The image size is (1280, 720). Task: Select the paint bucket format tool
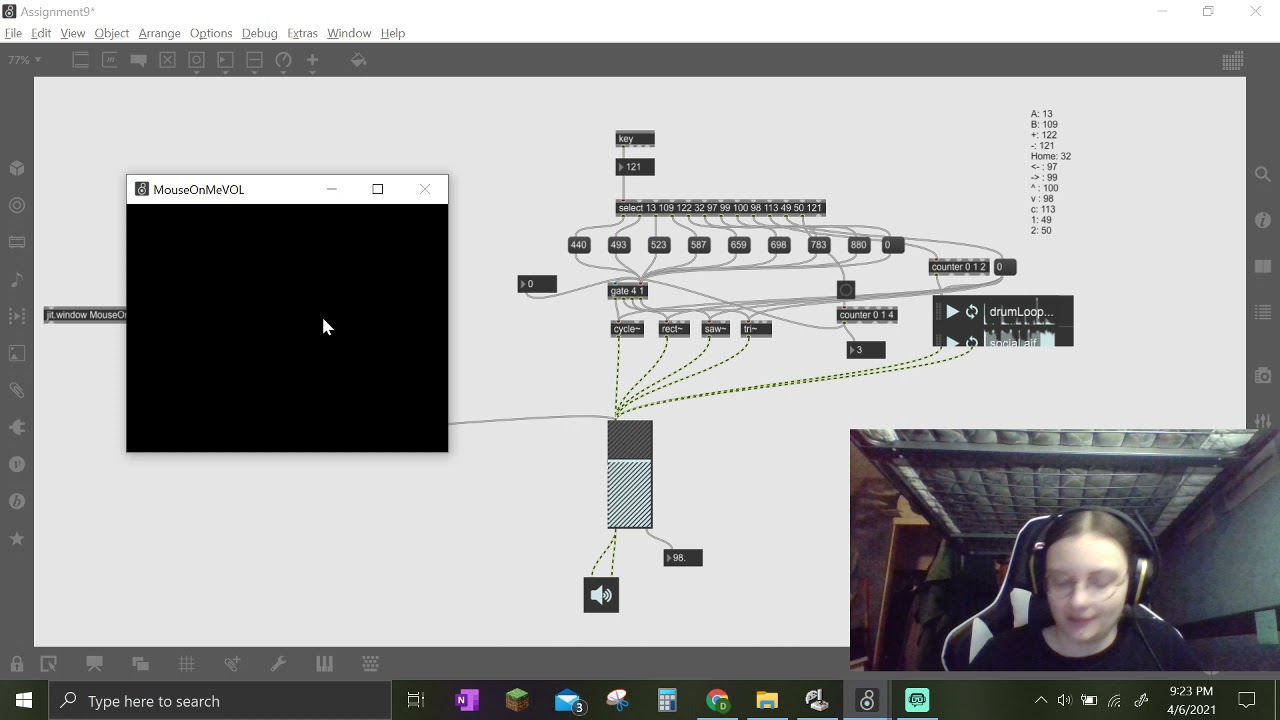[x=358, y=60]
